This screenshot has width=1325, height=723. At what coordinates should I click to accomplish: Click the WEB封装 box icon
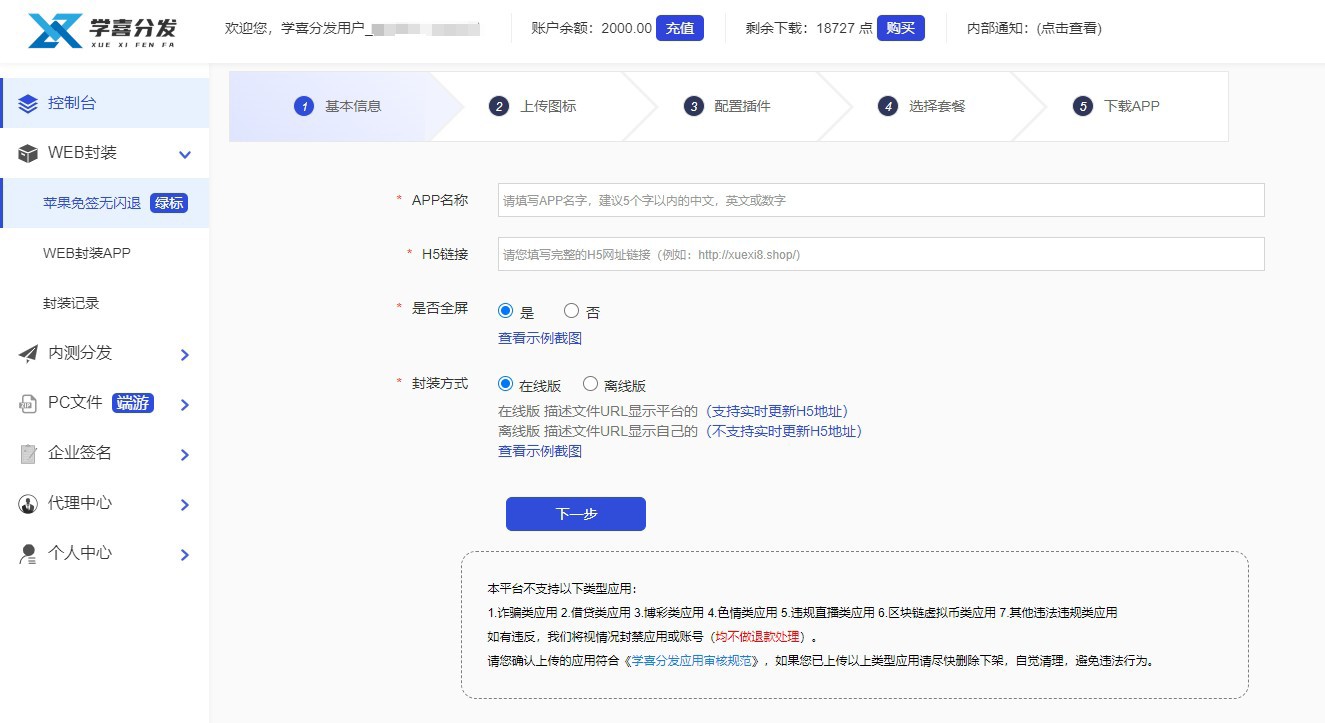(28, 153)
